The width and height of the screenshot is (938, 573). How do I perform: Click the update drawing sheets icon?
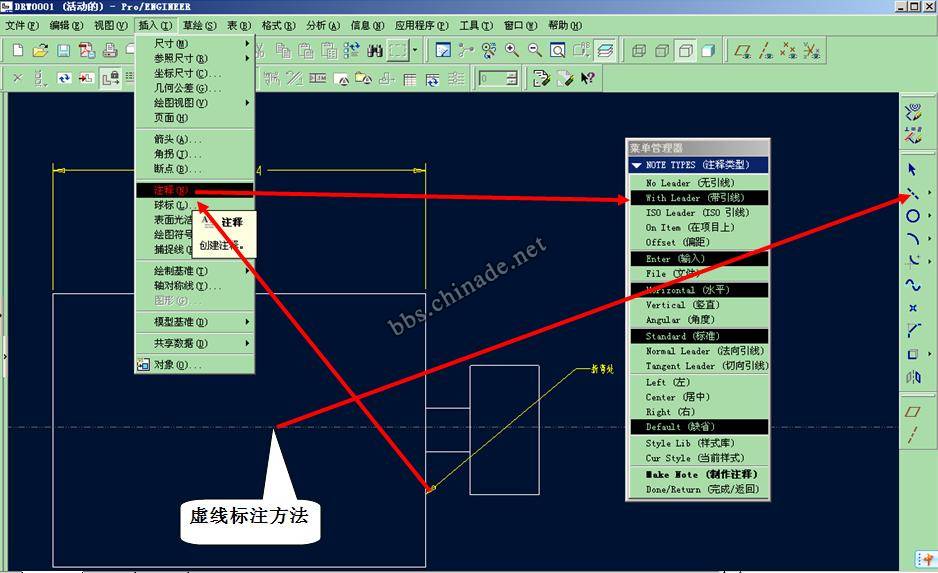point(64,78)
